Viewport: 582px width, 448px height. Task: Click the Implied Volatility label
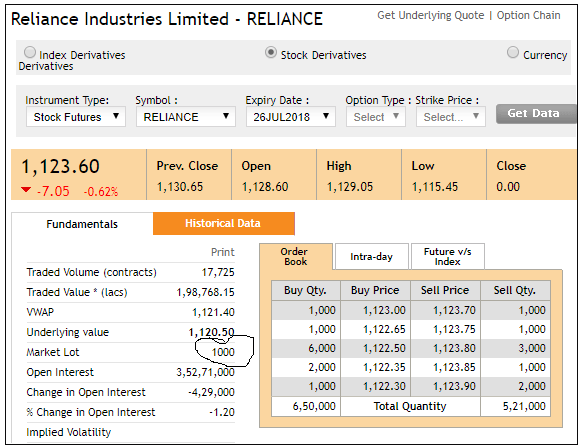click(69, 432)
